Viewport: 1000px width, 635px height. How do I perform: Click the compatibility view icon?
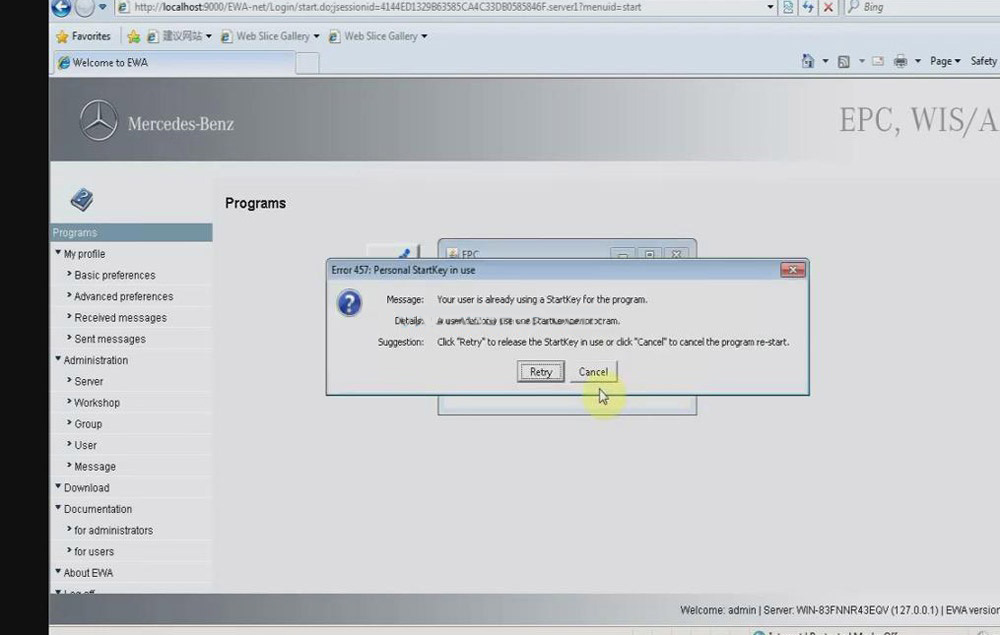(788, 7)
